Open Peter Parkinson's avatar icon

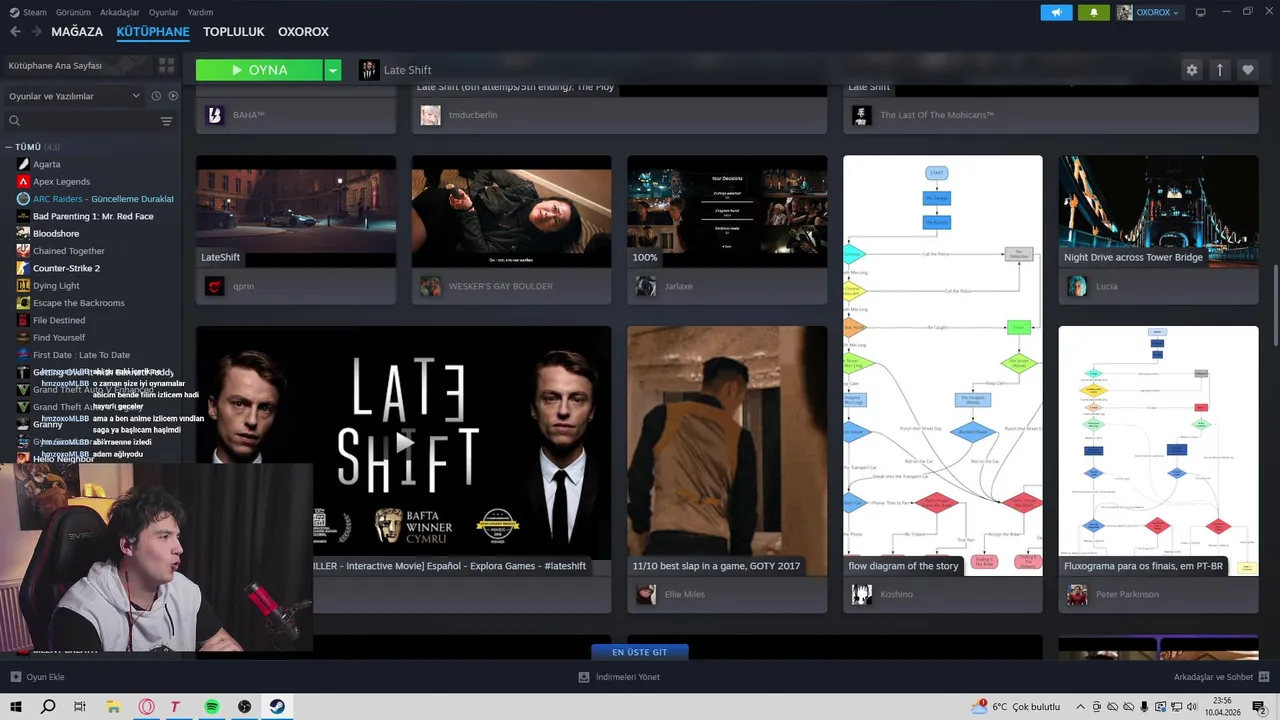tap(1077, 594)
